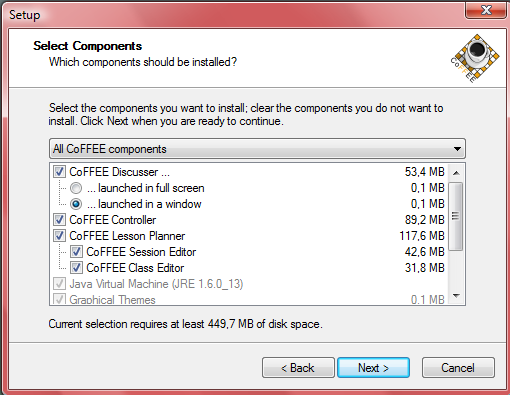
Task: Click the scroll down arrow in component list
Action: 456,296
